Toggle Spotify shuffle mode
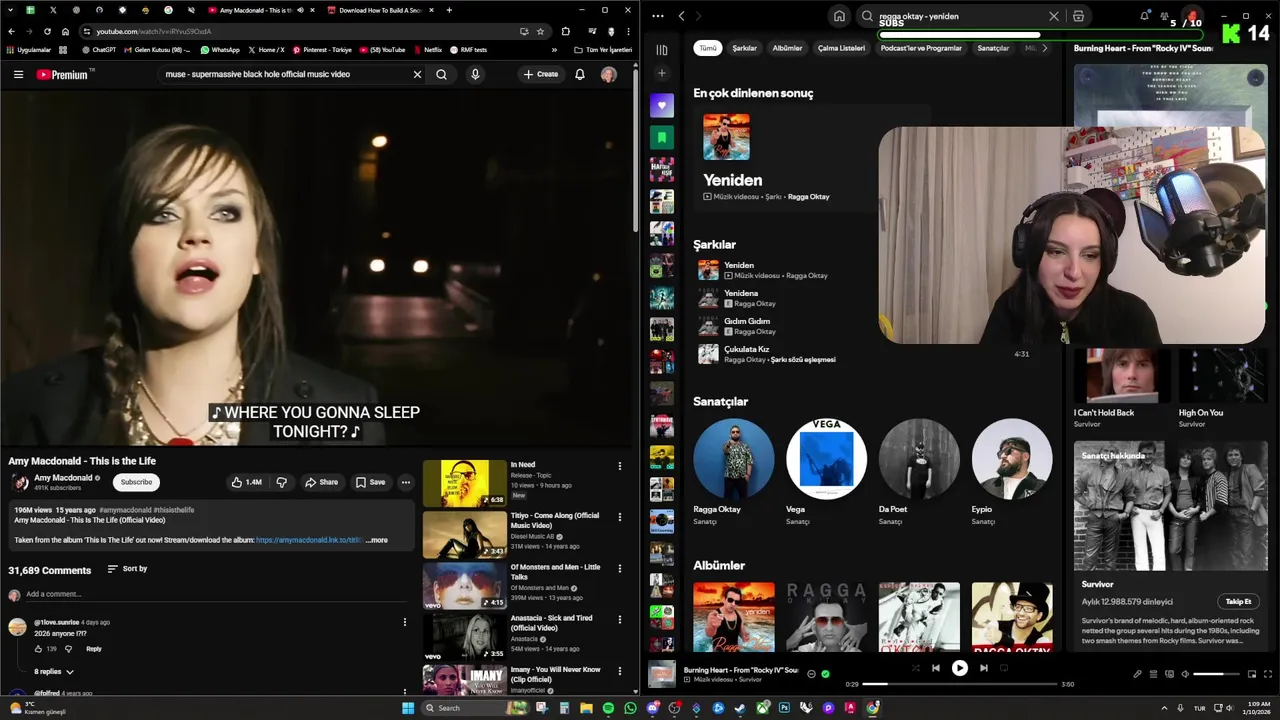This screenshot has width=1280, height=720. click(x=915, y=668)
